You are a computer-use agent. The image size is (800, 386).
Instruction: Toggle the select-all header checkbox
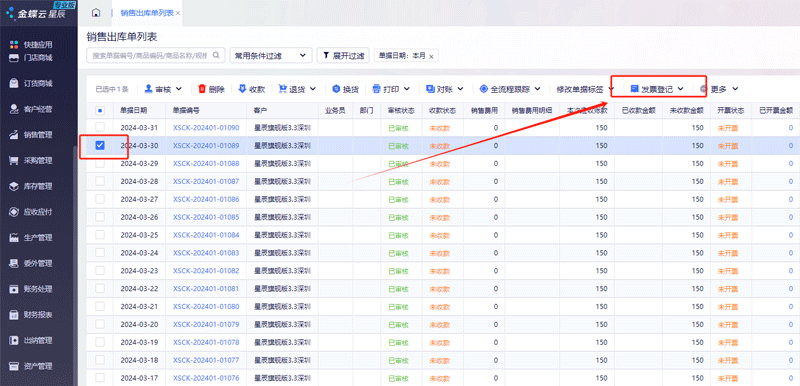pos(100,110)
